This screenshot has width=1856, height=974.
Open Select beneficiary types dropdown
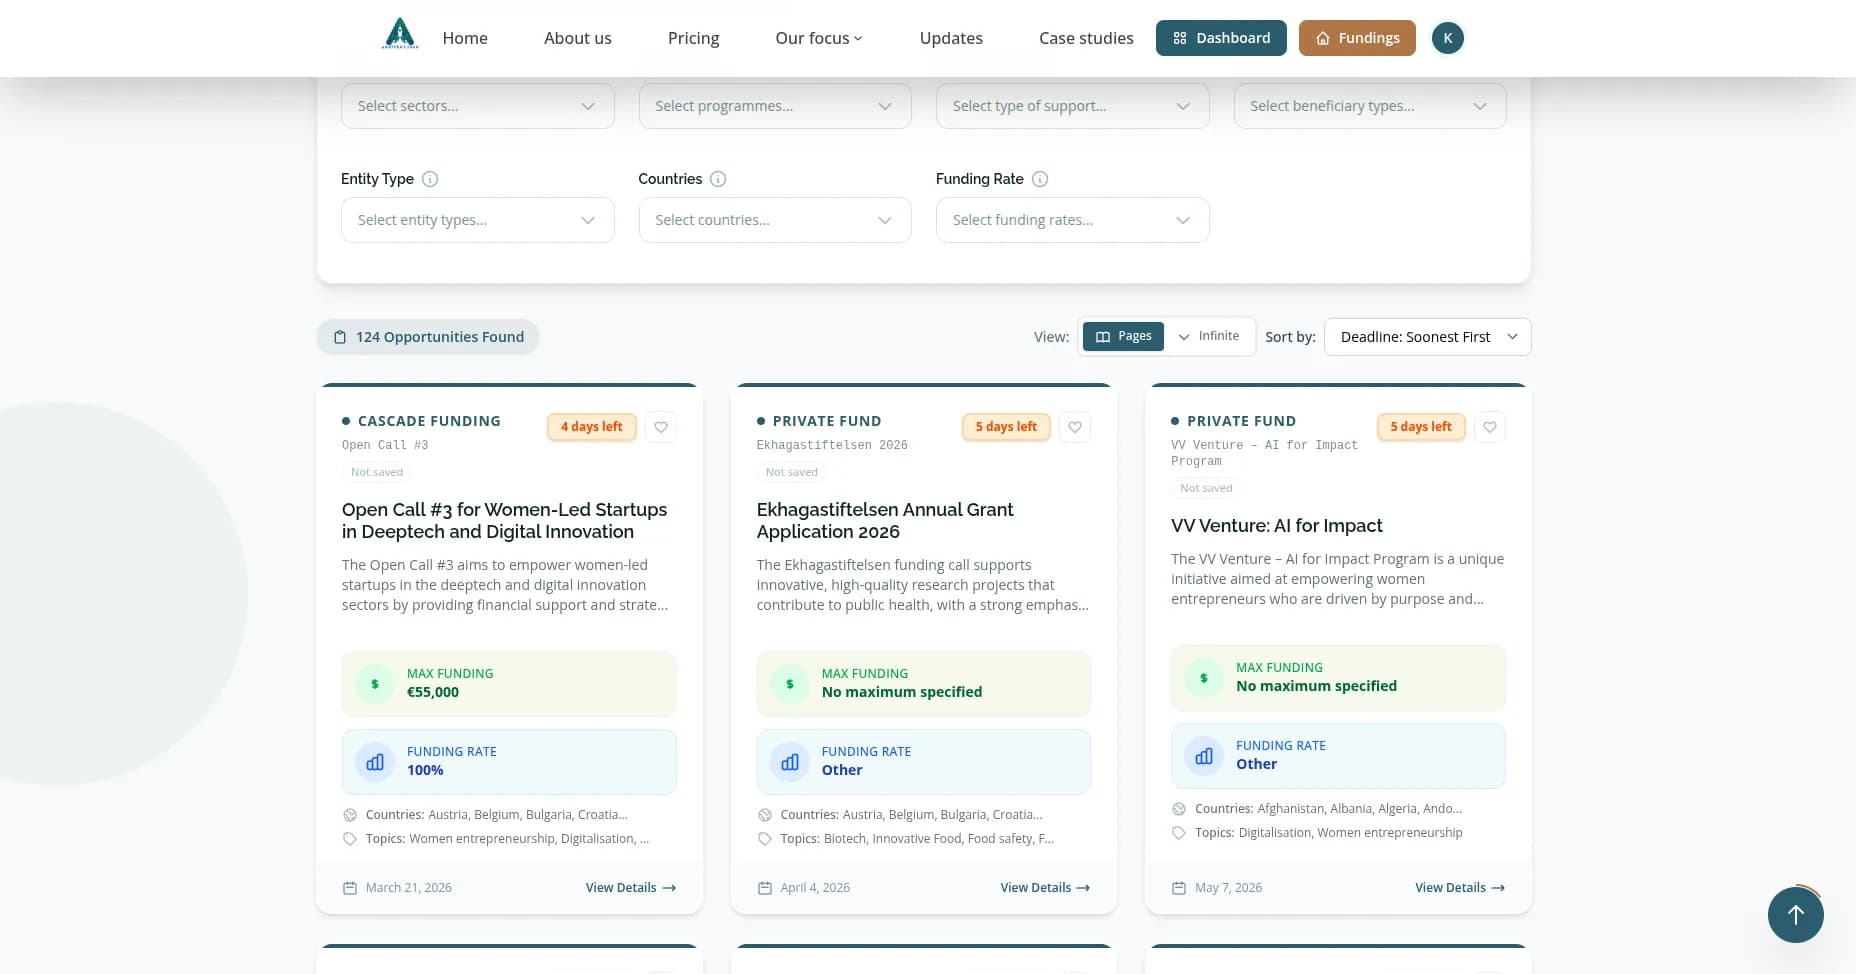1370,106
